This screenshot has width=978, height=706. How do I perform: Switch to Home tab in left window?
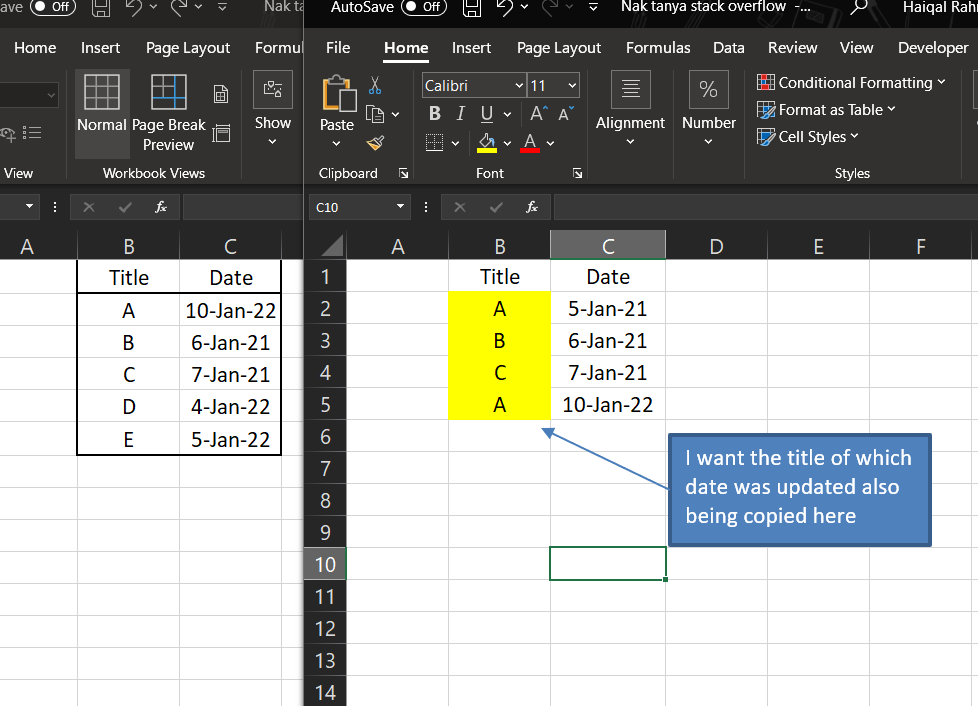pyautogui.click(x=35, y=48)
